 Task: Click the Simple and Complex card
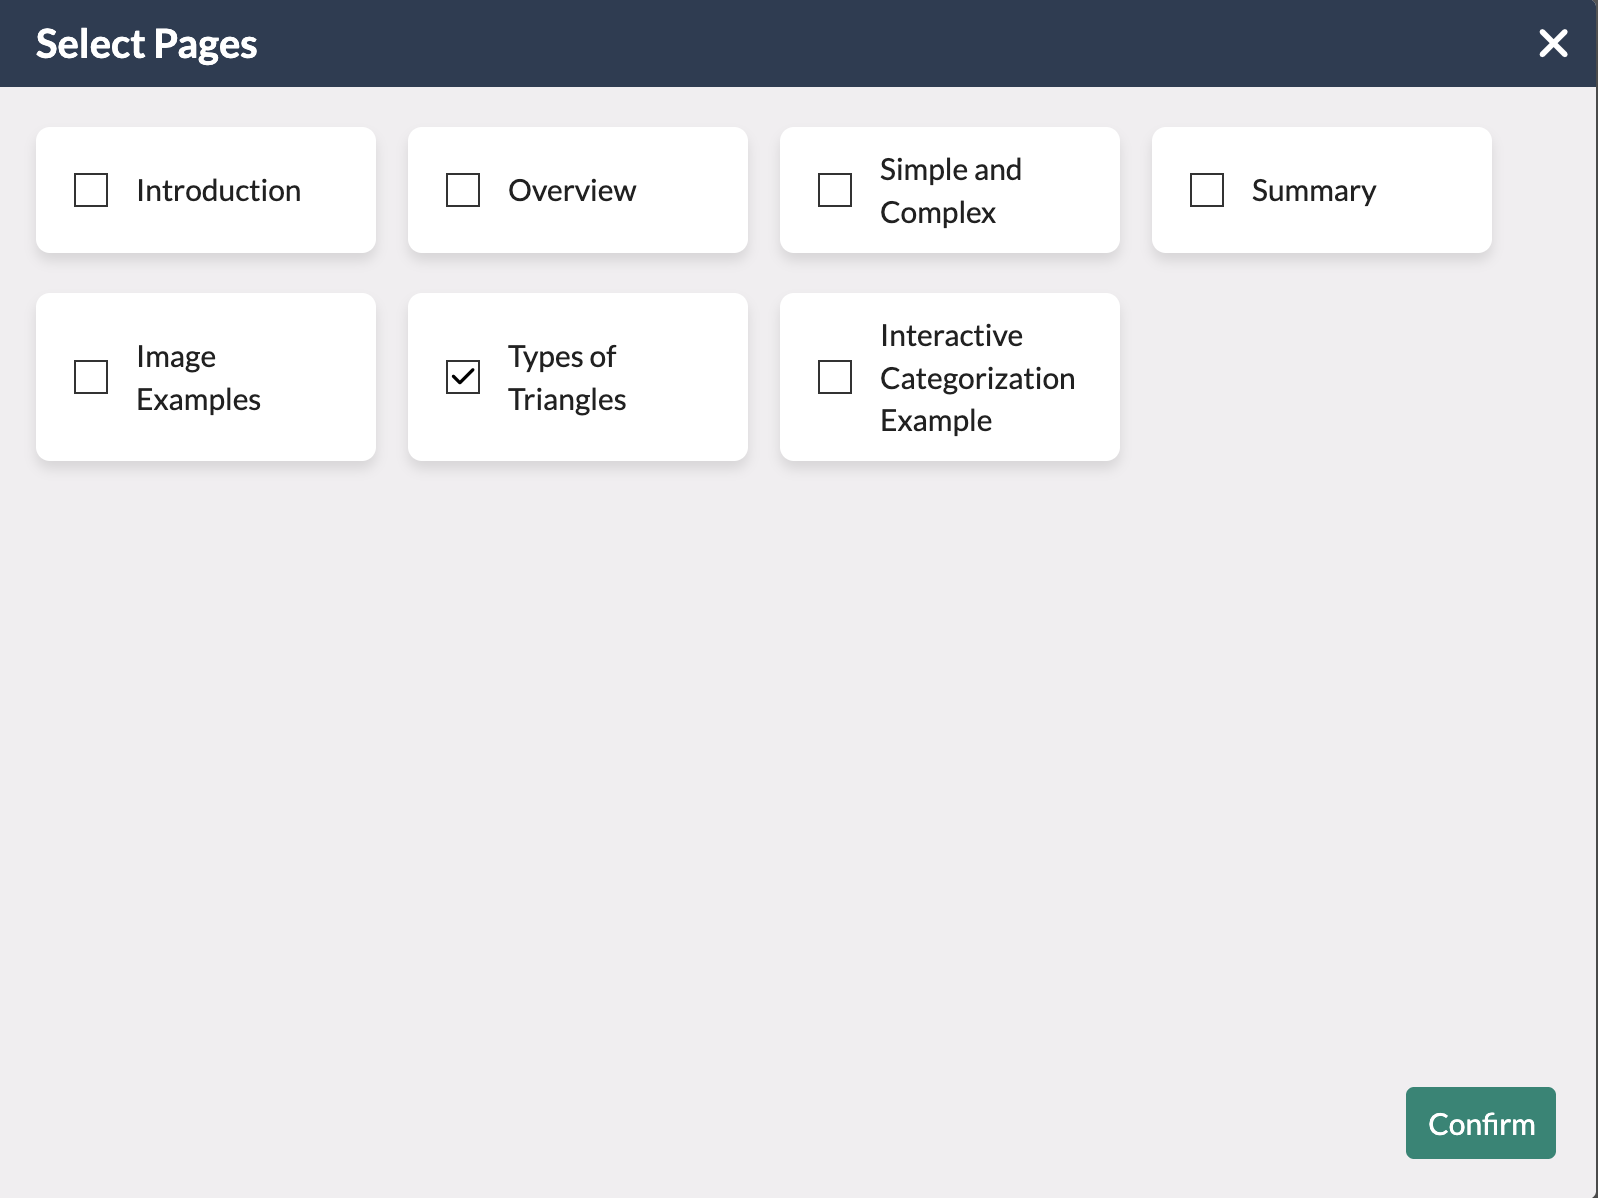coord(949,189)
